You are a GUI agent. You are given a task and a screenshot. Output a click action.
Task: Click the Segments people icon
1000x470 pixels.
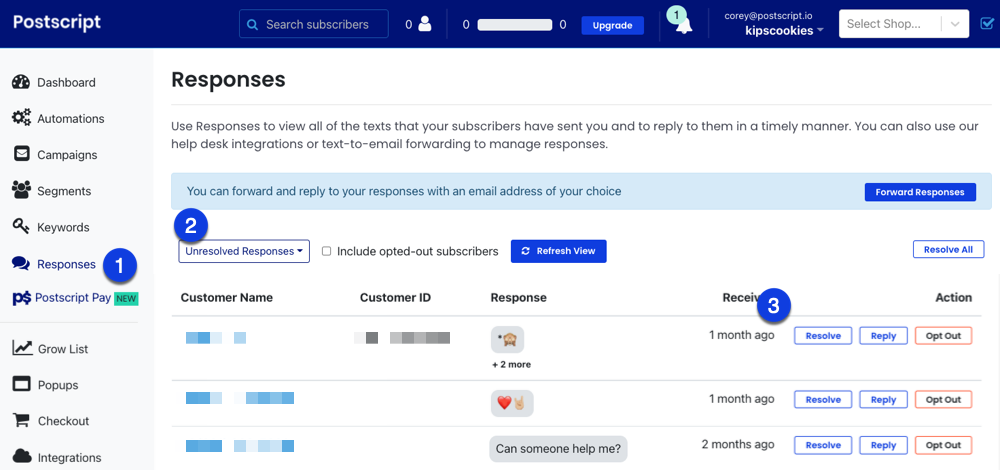pyautogui.click(x=21, y=191)
